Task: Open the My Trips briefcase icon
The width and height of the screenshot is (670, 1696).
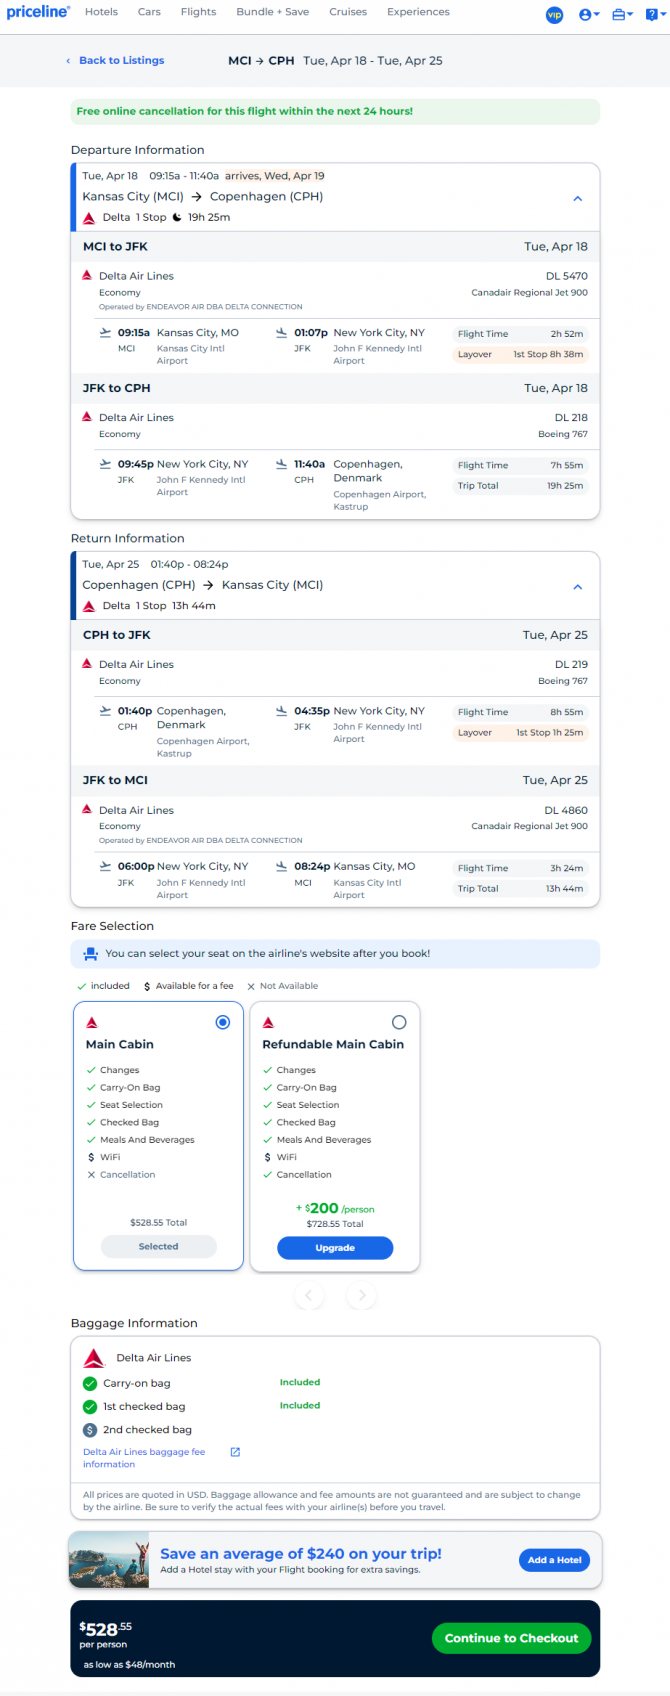Action: pyautogui.click(x=619, y=15)
